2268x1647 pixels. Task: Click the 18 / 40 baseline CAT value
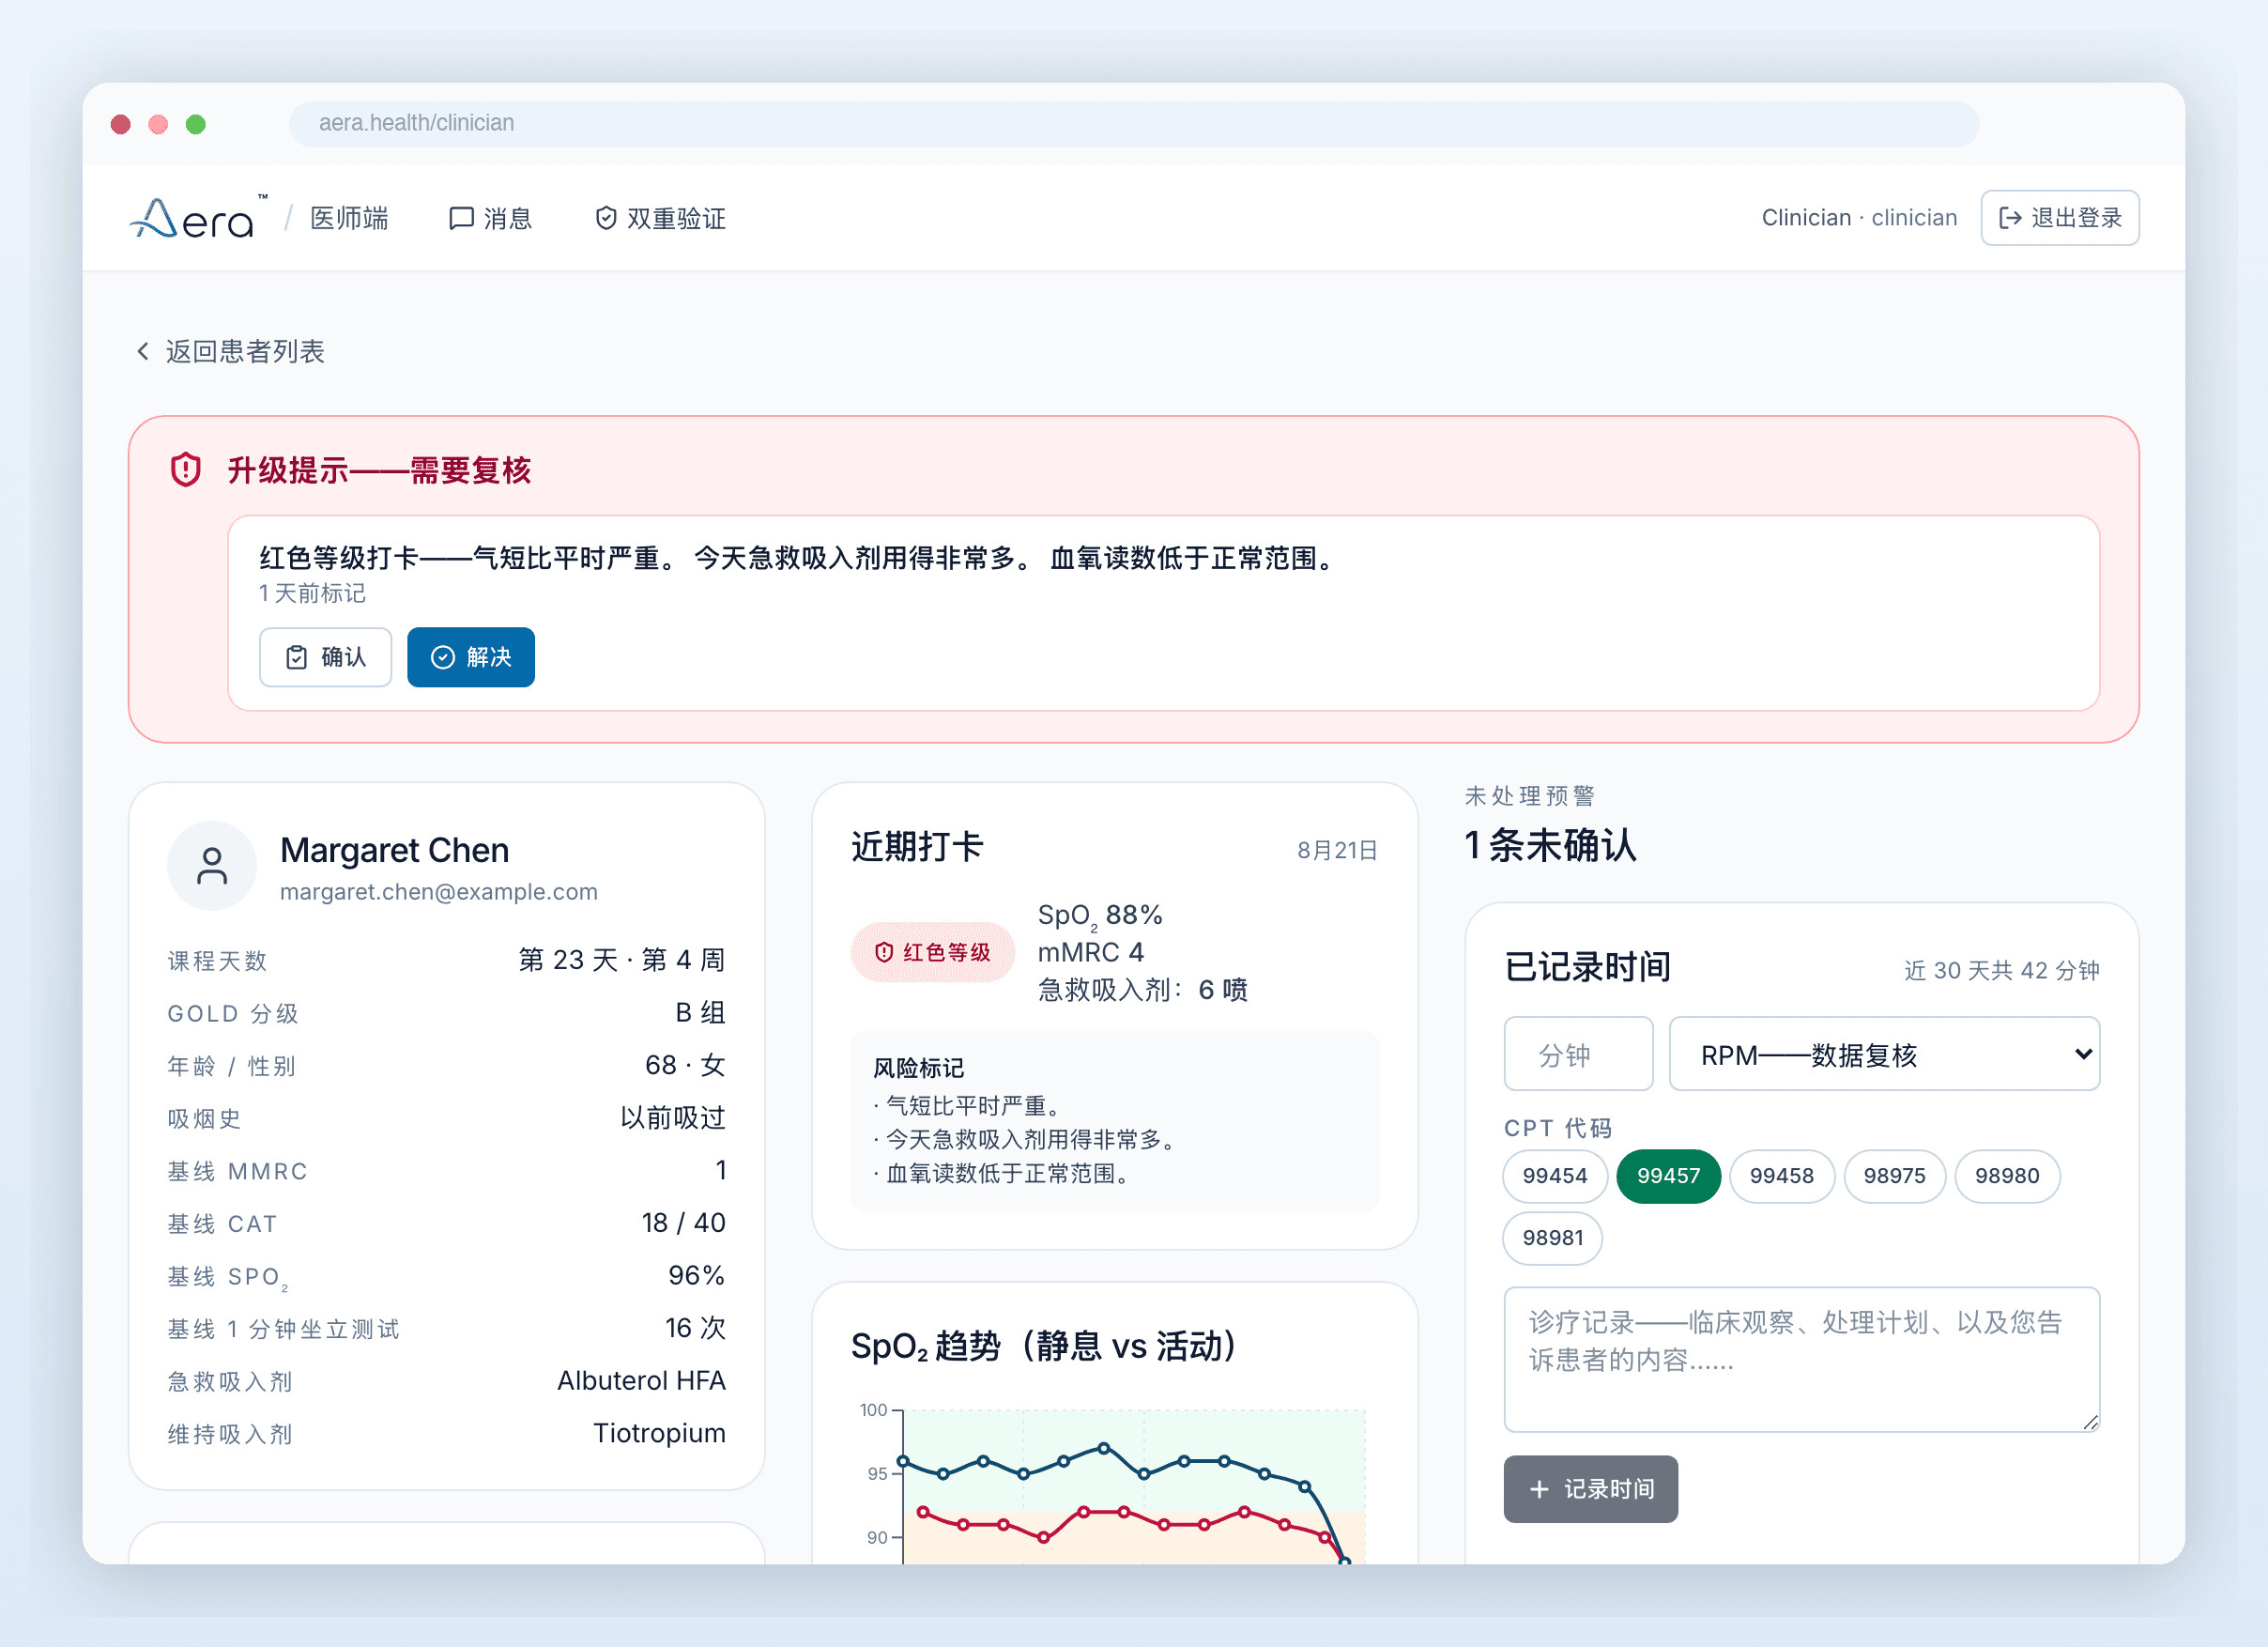tap(683, 1223)
